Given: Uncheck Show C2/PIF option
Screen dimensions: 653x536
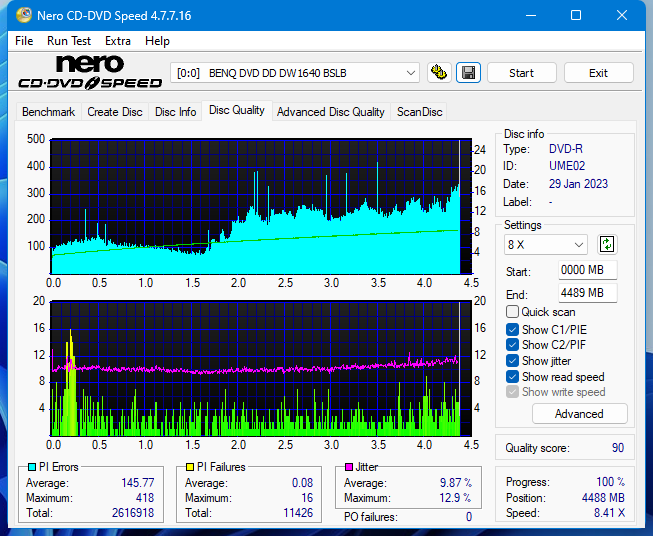Looking at the screenshot, I should (x=512, y=345).
